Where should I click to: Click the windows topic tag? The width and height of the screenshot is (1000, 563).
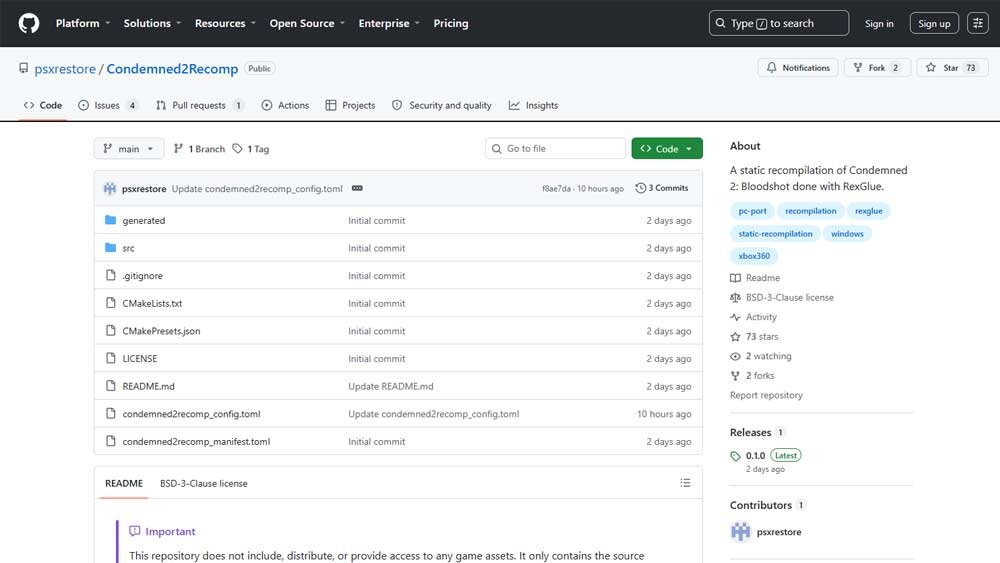tap(847, 234)
